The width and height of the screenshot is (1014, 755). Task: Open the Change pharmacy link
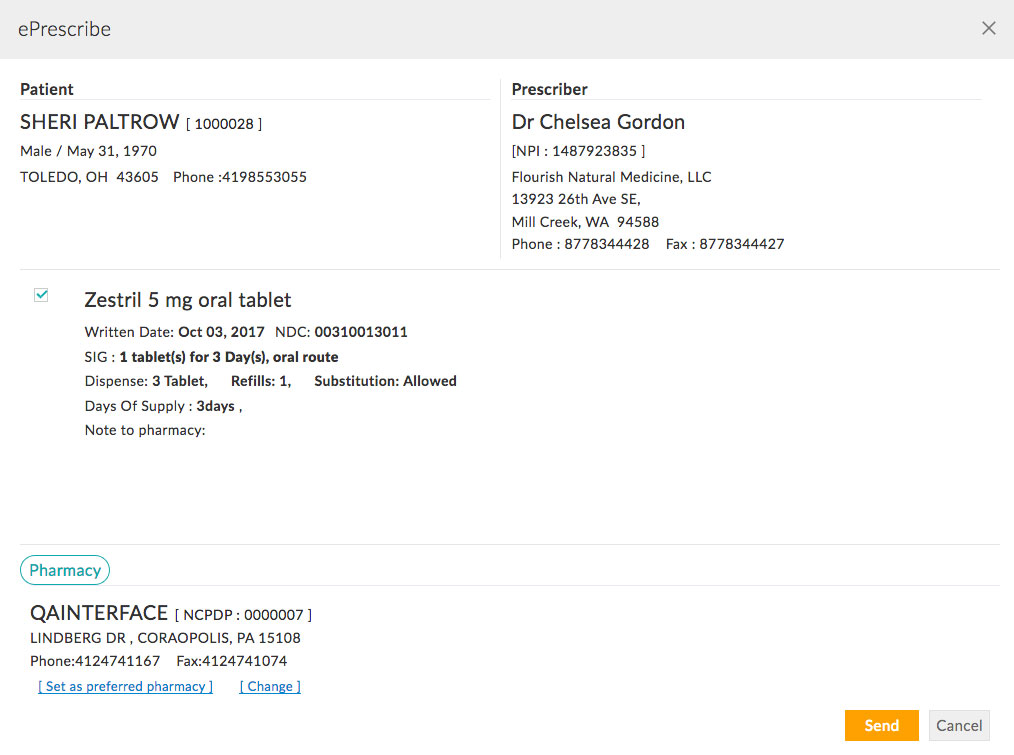tap(270, 686)
